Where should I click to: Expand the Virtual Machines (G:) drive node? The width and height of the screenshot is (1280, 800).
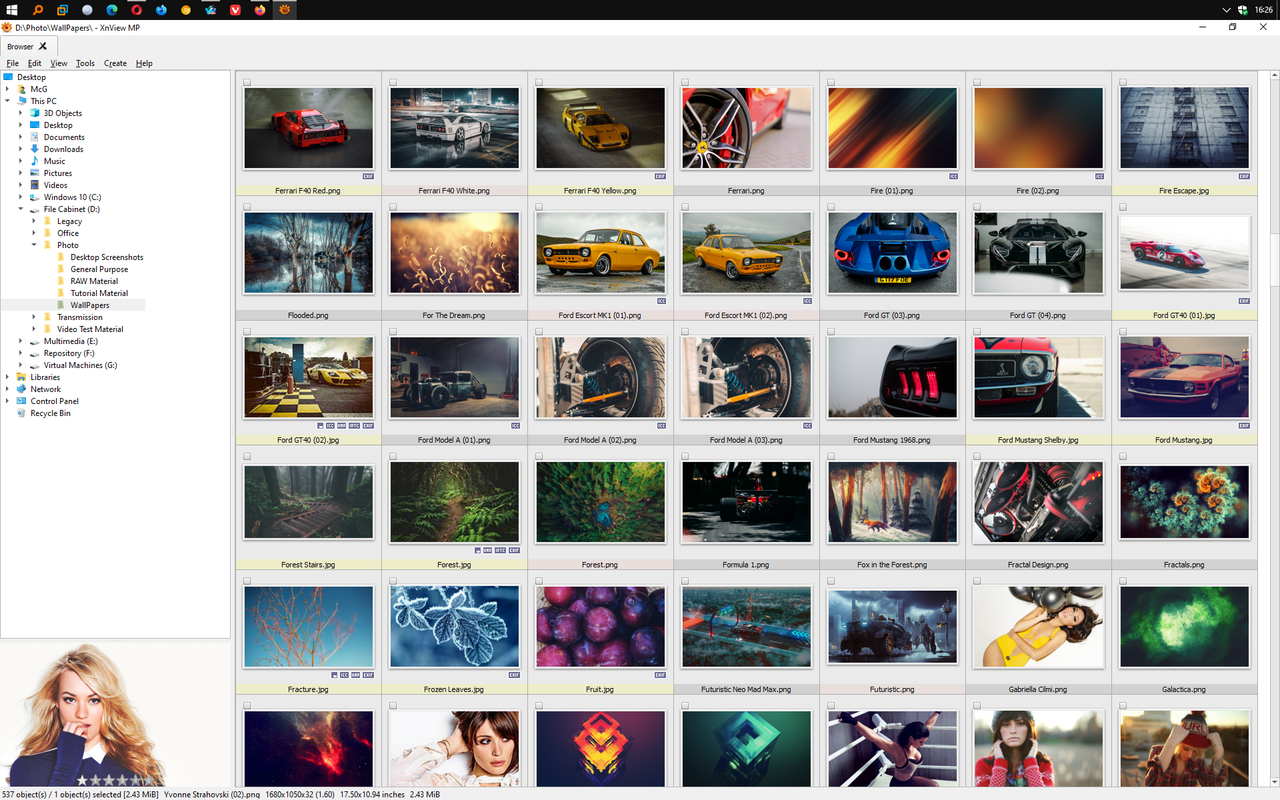pyautogui.click(x=20, y=365)
